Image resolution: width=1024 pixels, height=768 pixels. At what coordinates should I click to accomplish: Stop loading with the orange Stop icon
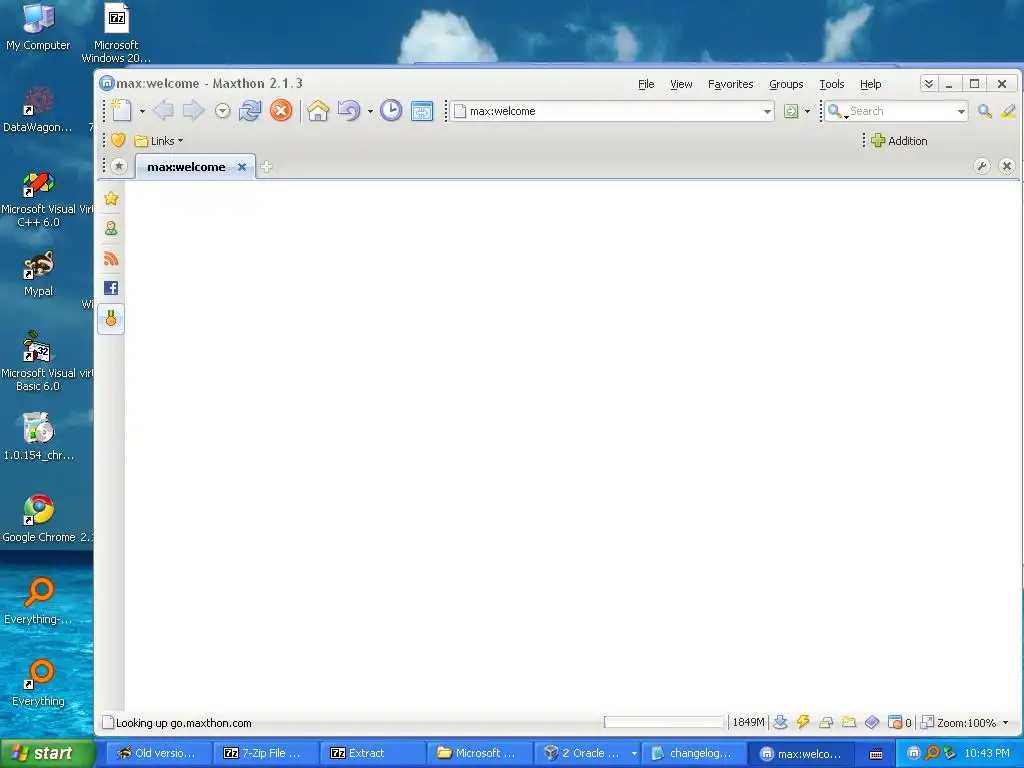[x=281, y=110]
